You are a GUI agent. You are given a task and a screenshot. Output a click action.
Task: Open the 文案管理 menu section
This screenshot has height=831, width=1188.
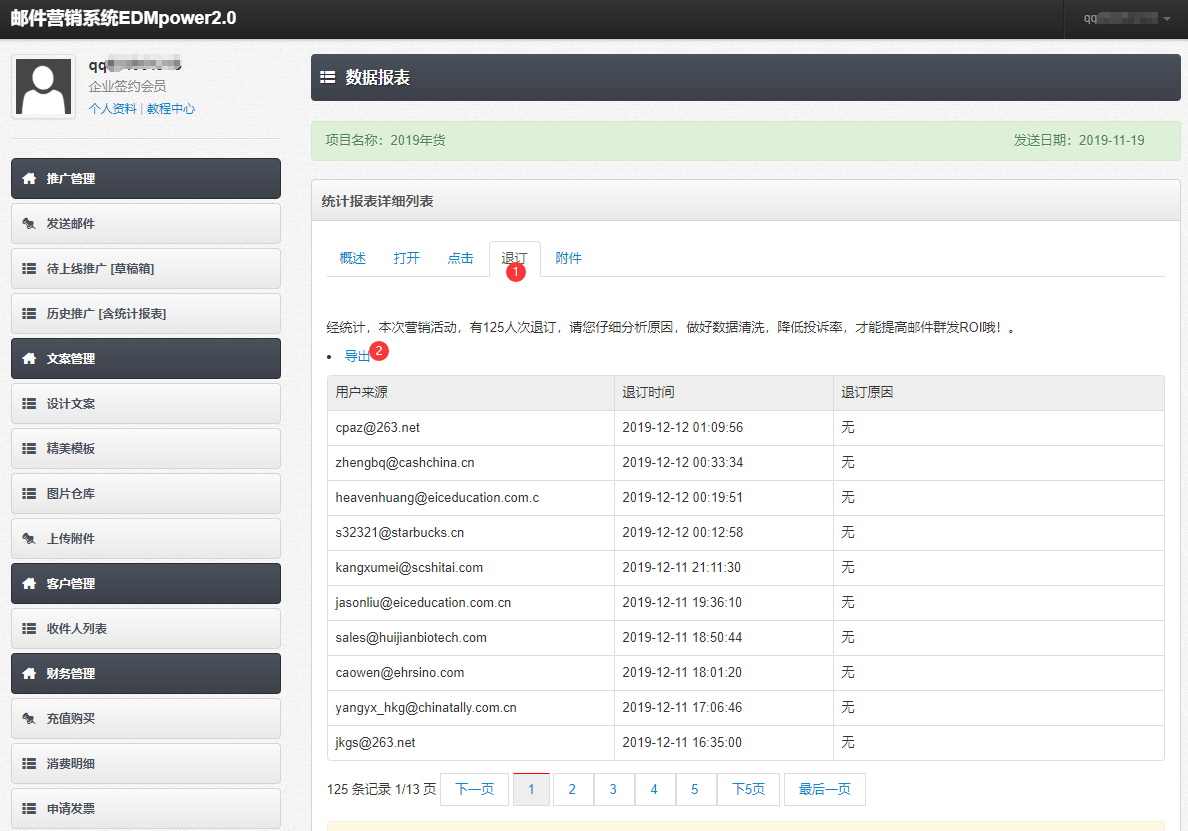pyautogui.click(x=145, y=358)
